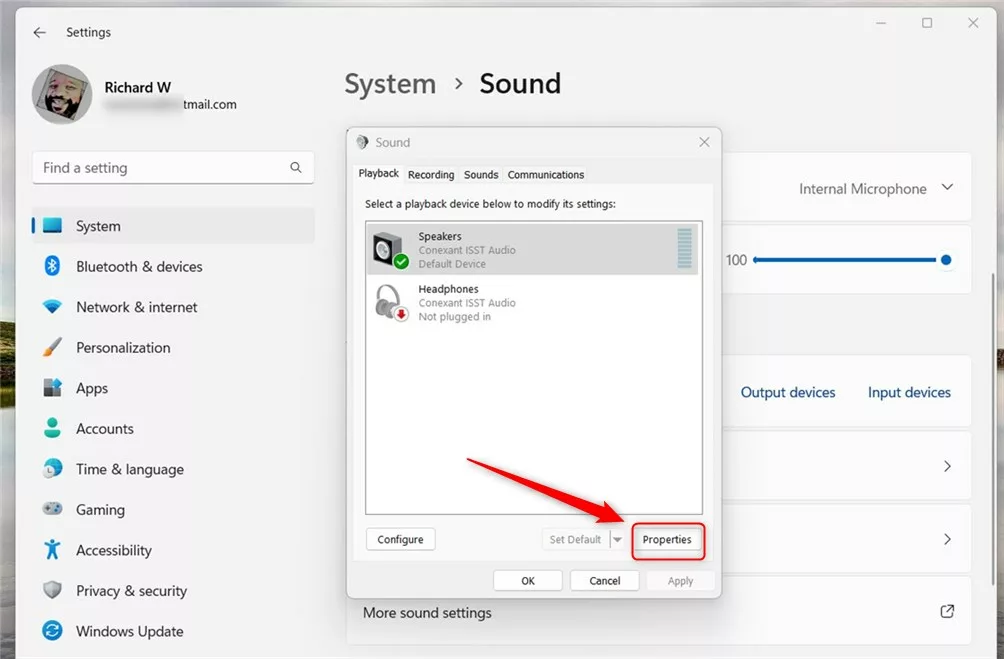The width and height of the screenshot is (1004, 659).
Task: Switch to the Communications tab
Action: [x=546, y=175]
